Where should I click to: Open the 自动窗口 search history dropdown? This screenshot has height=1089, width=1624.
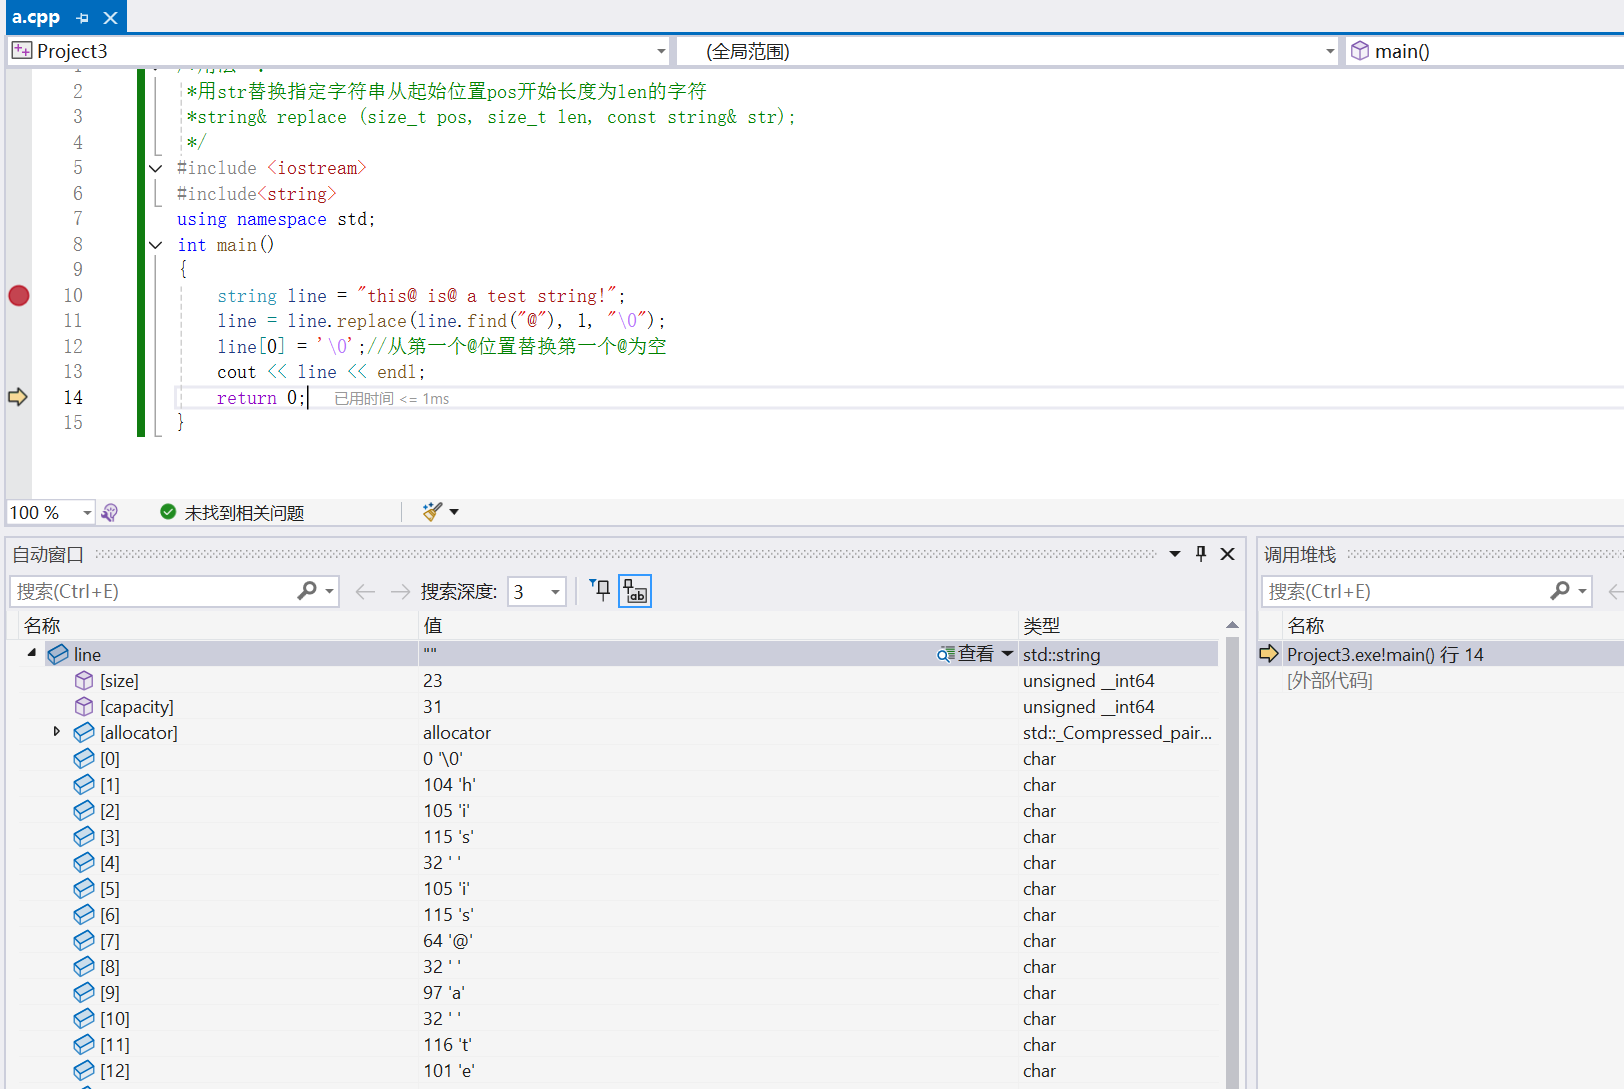[329, 591]
